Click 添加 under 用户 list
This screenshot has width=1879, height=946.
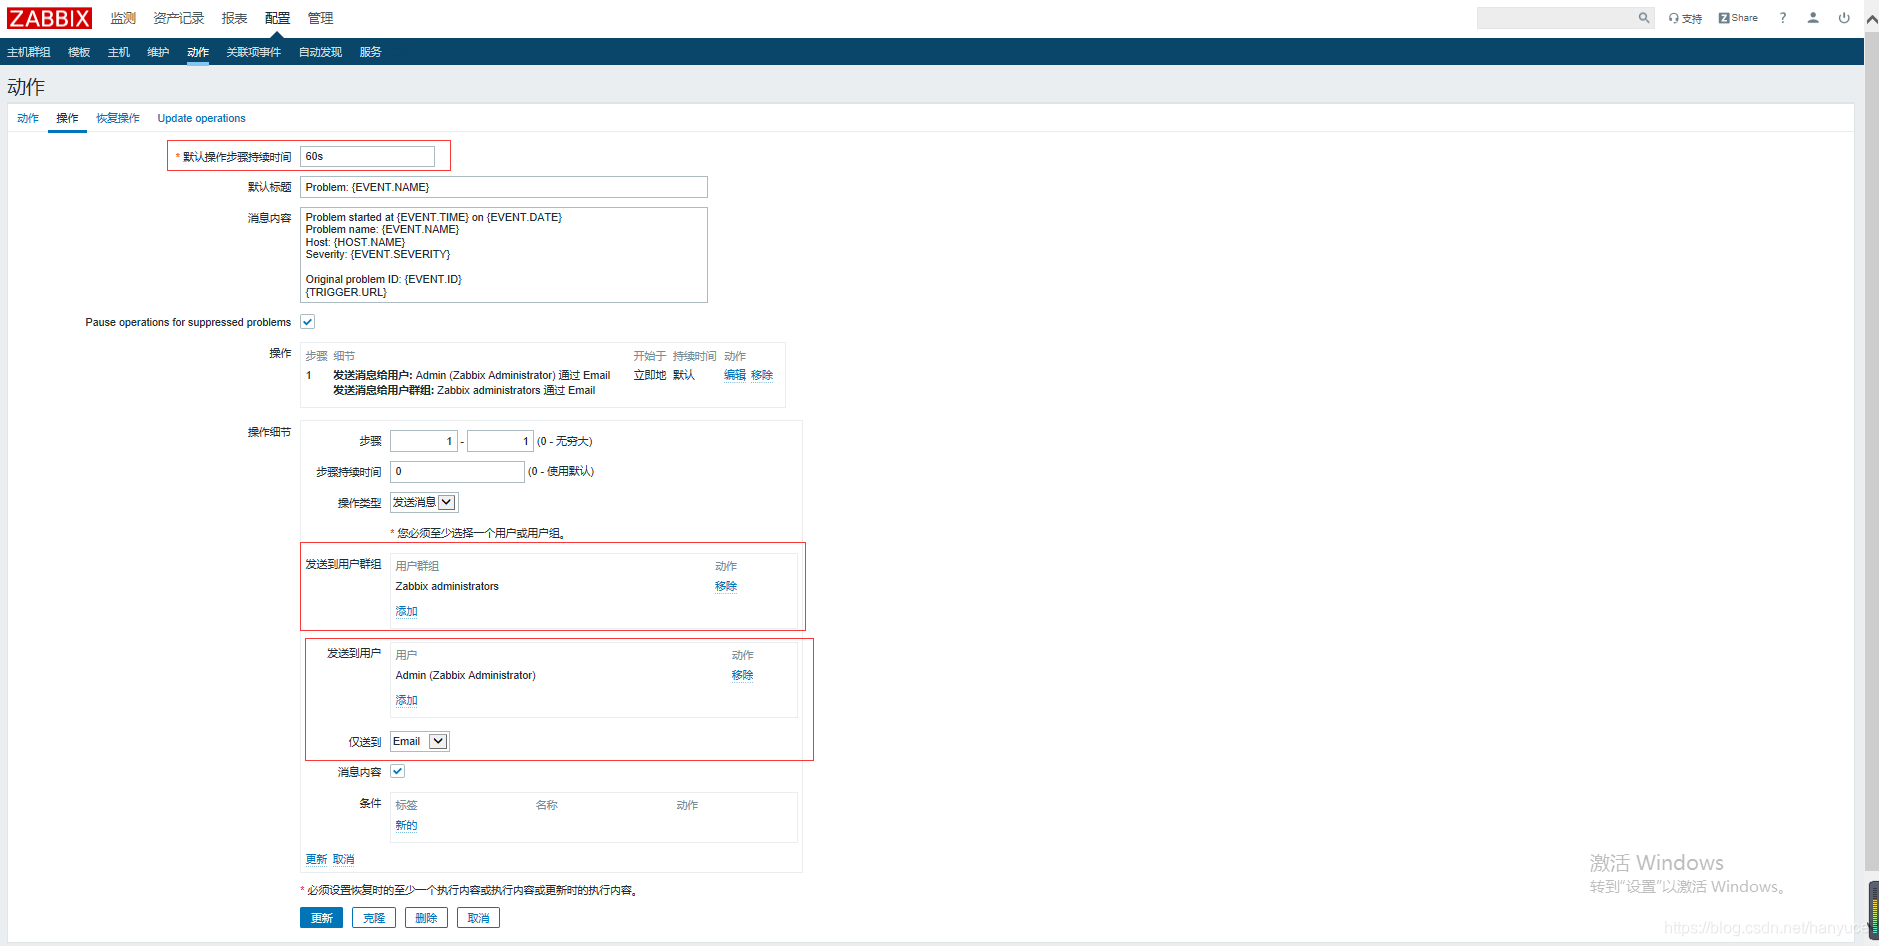point(406,700)
